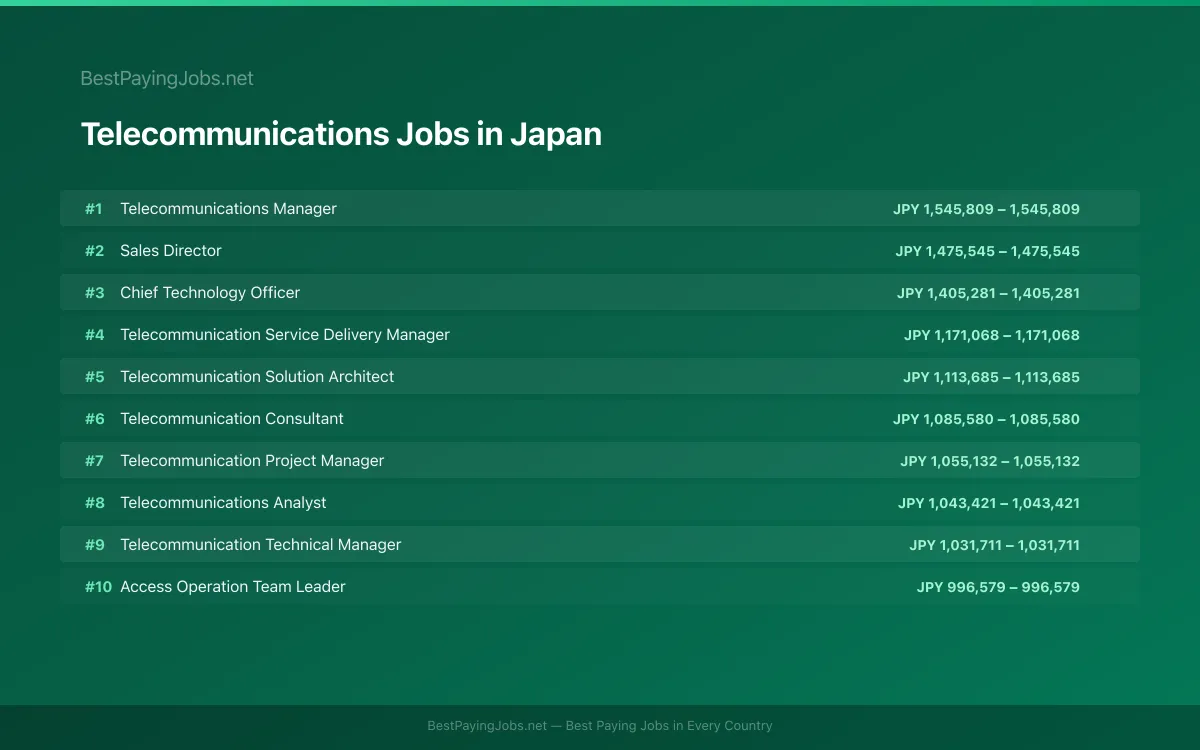Select the Telecommunications Manager job title
The image size is (1200, 750).
coord(228,209)
